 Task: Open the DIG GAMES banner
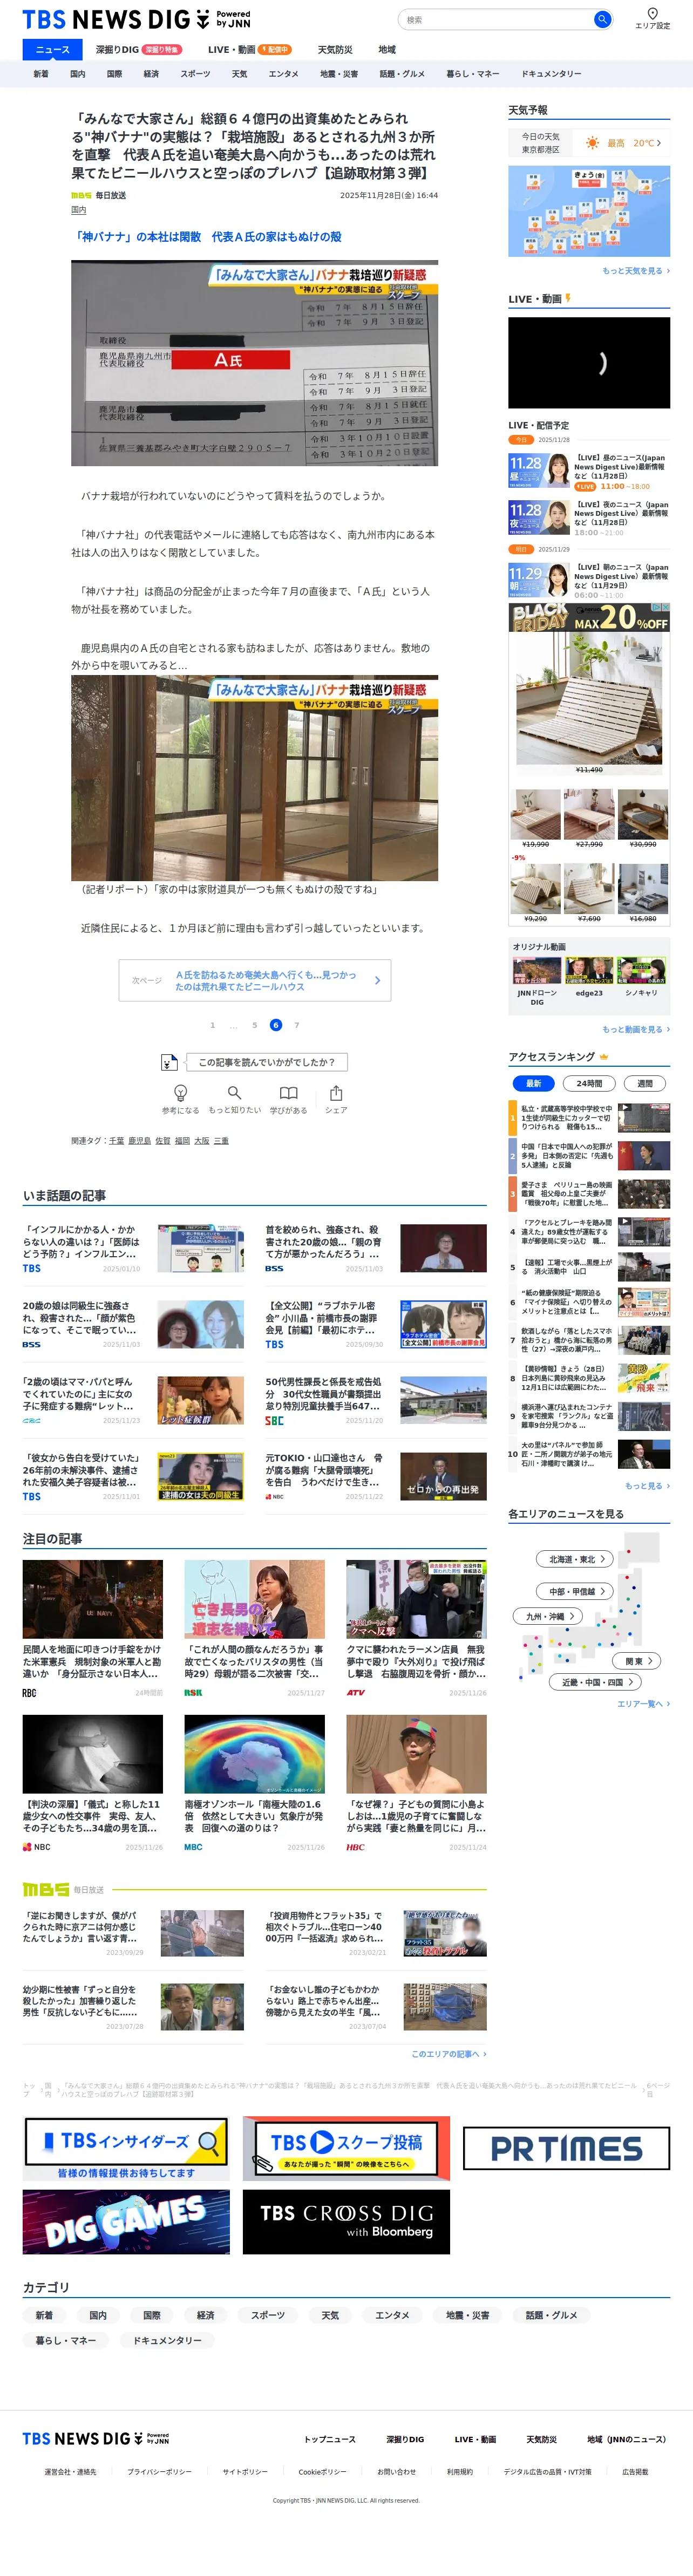[126, 2222]
